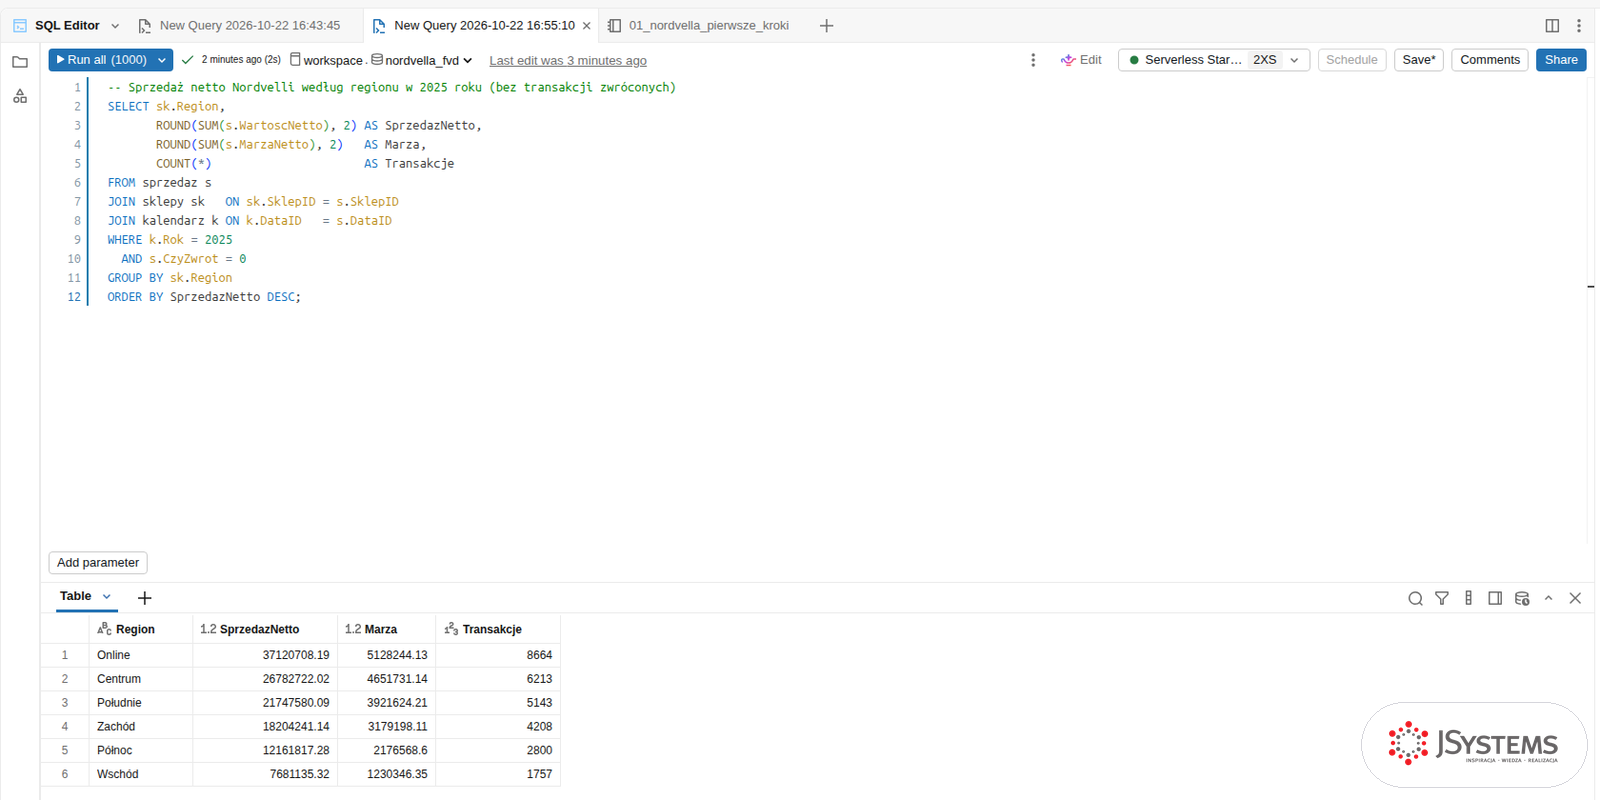The image size is (1600, 800).
Task: Switch to New Query 16:43:45 tab
Action: pyautogui.click(x=240, y=26)
